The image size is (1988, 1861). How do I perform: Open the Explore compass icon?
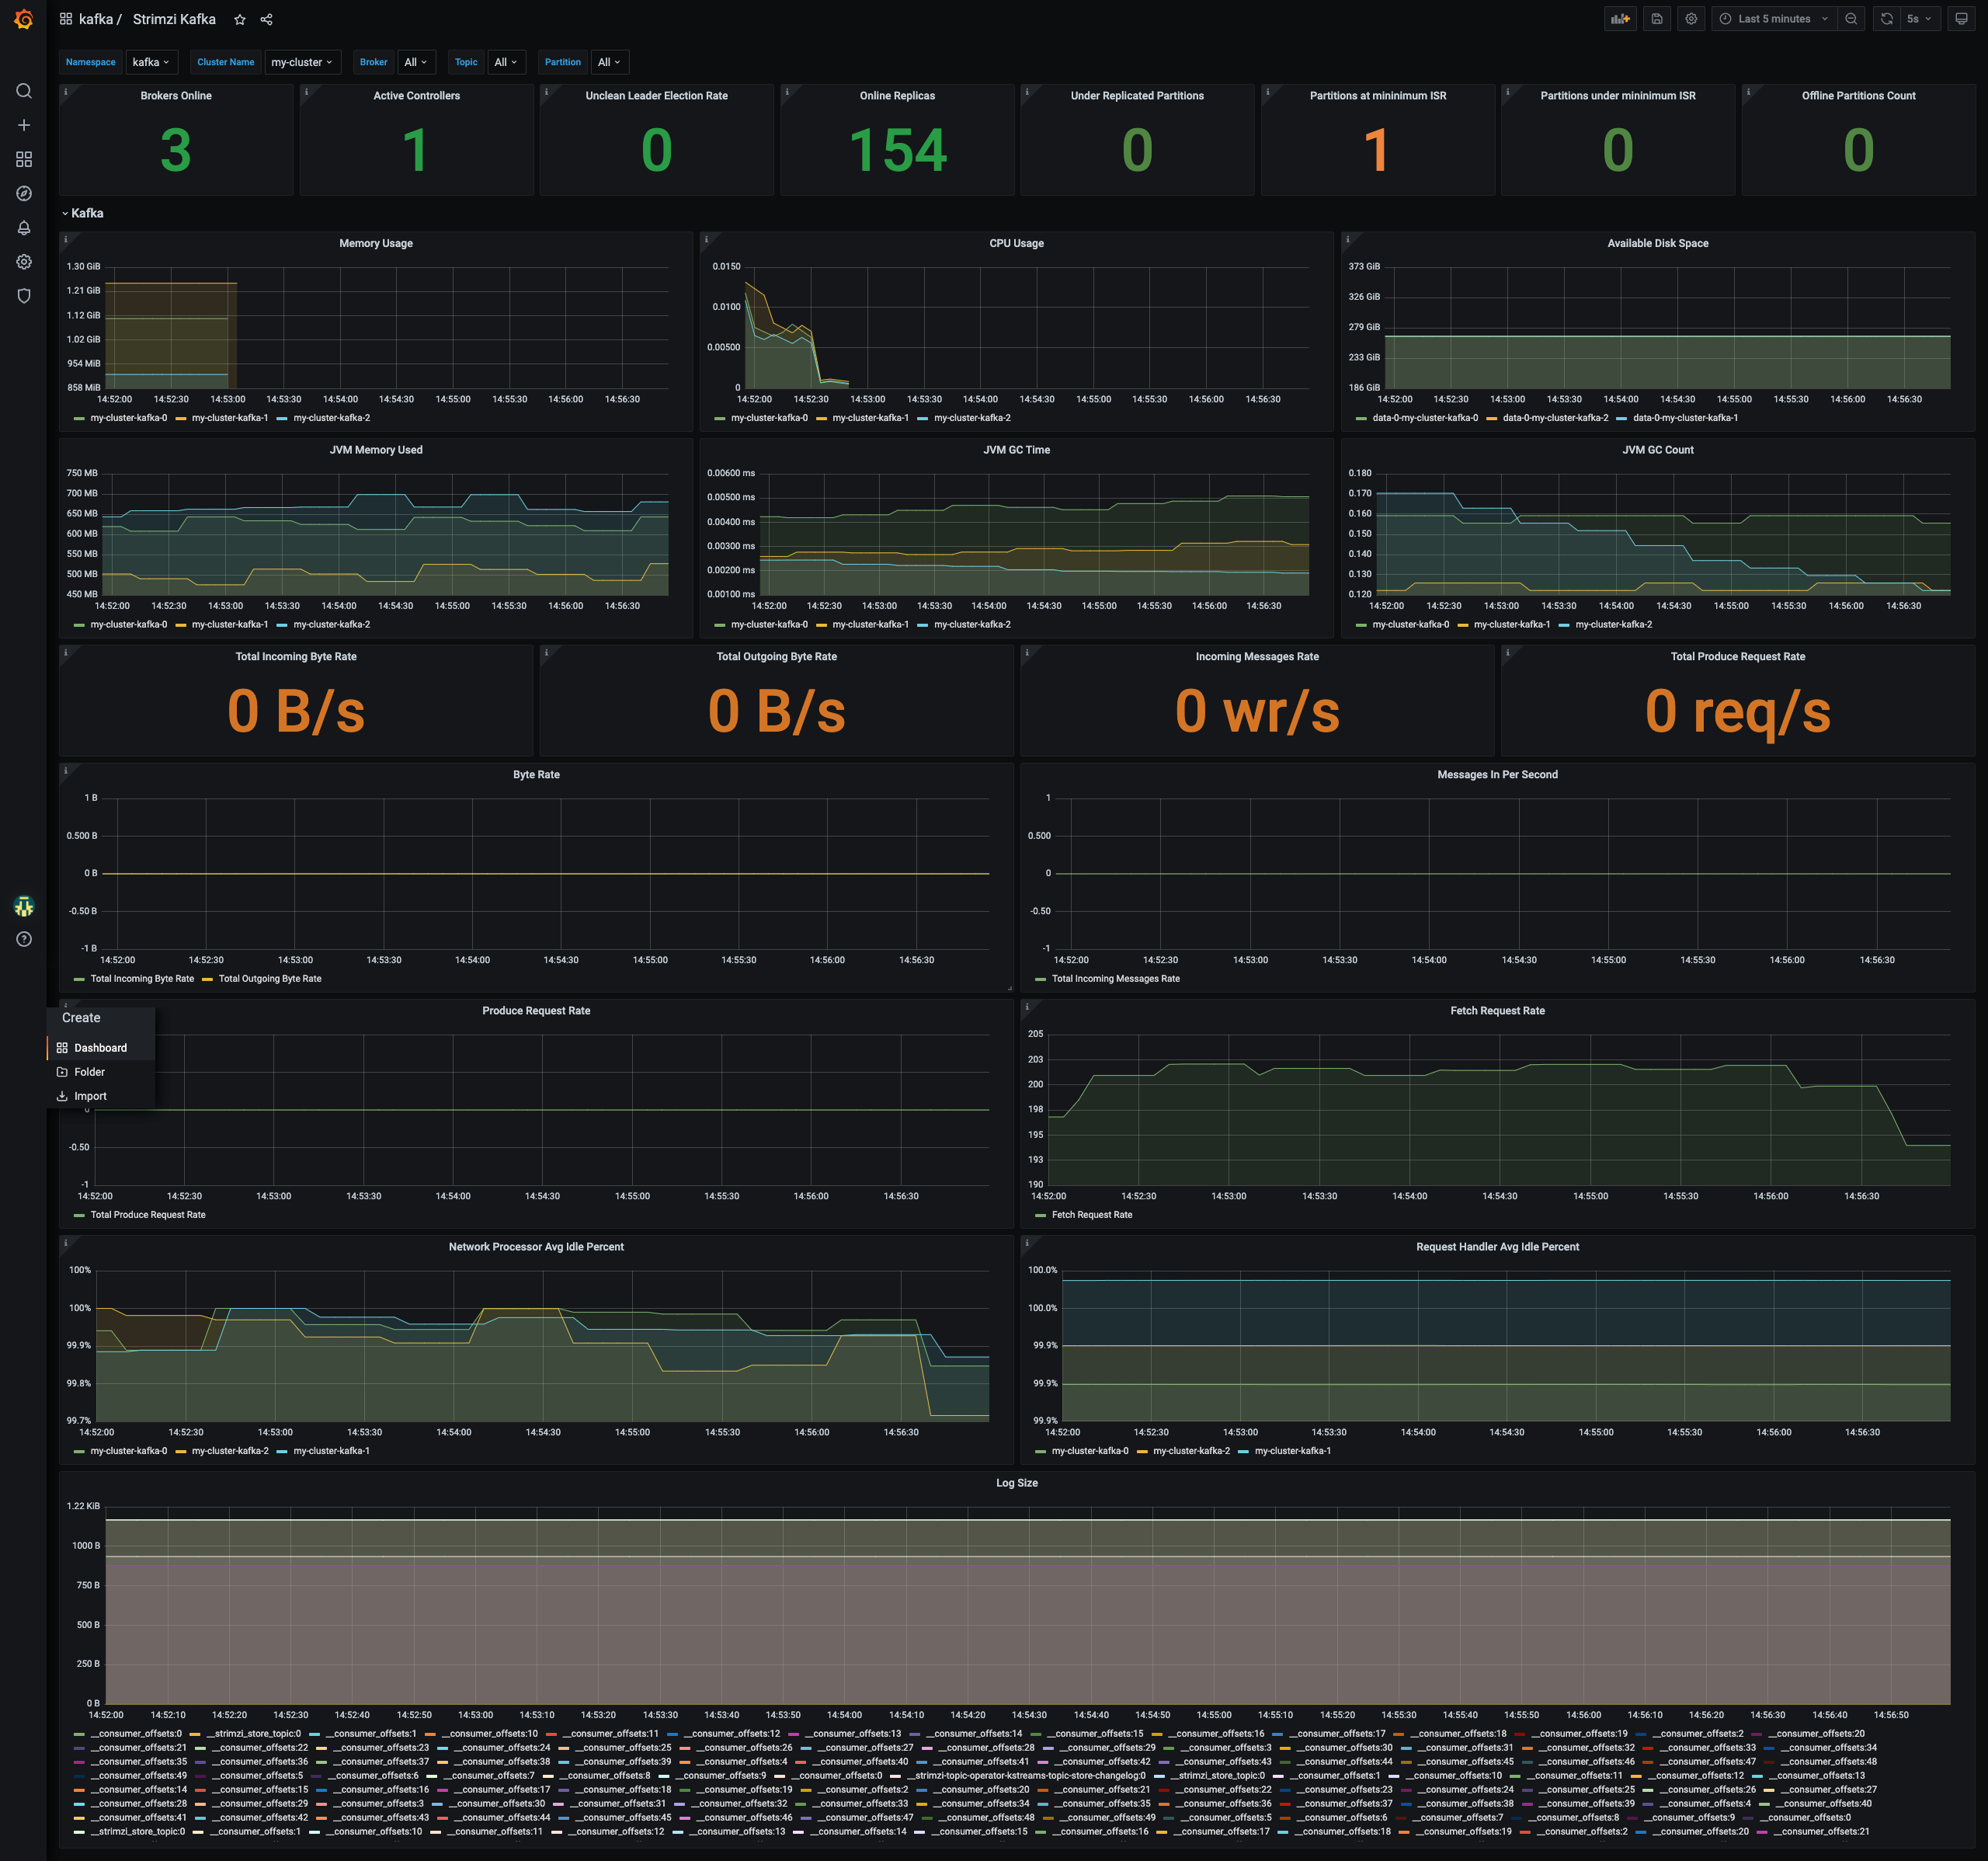24,193
